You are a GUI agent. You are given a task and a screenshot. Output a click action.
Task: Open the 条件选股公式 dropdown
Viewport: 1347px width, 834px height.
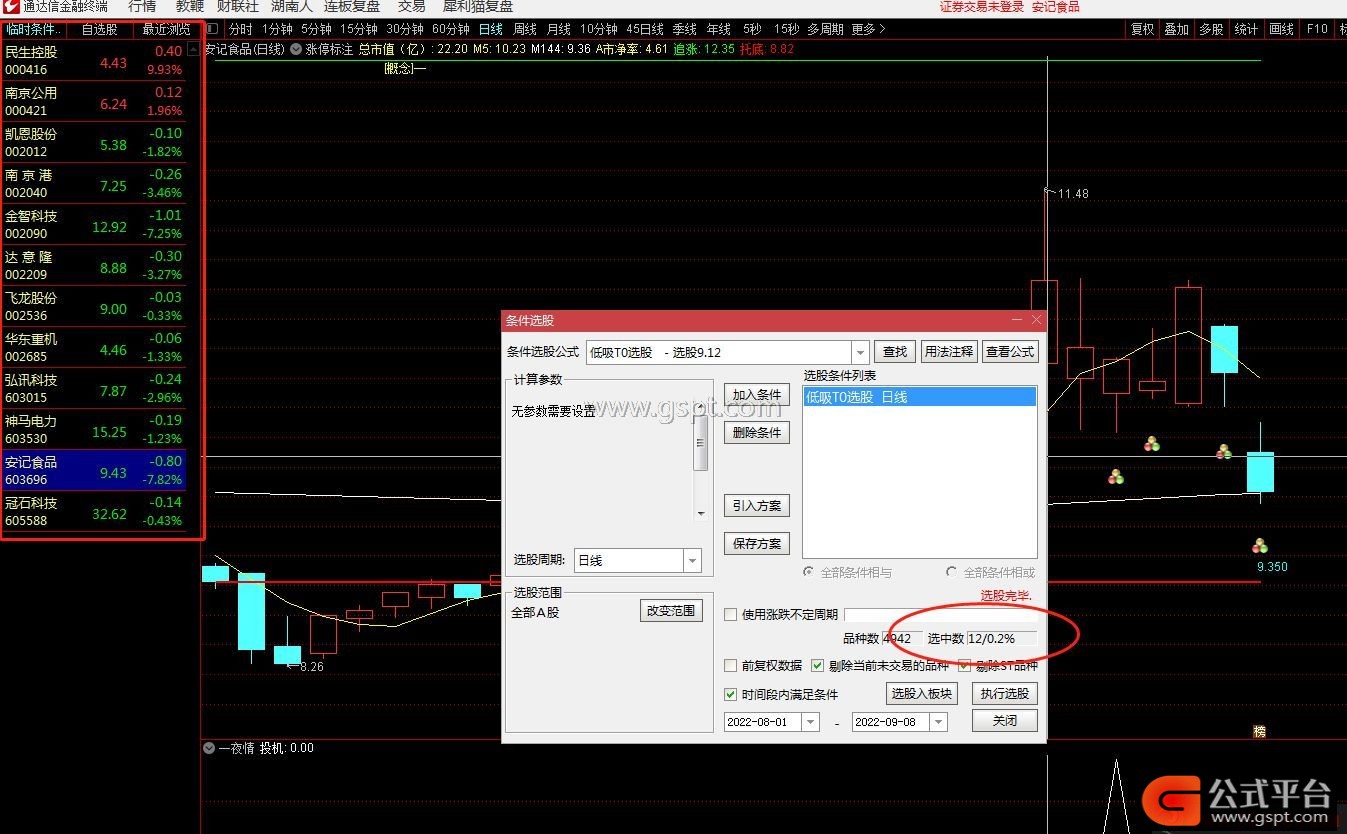point(860,352)
